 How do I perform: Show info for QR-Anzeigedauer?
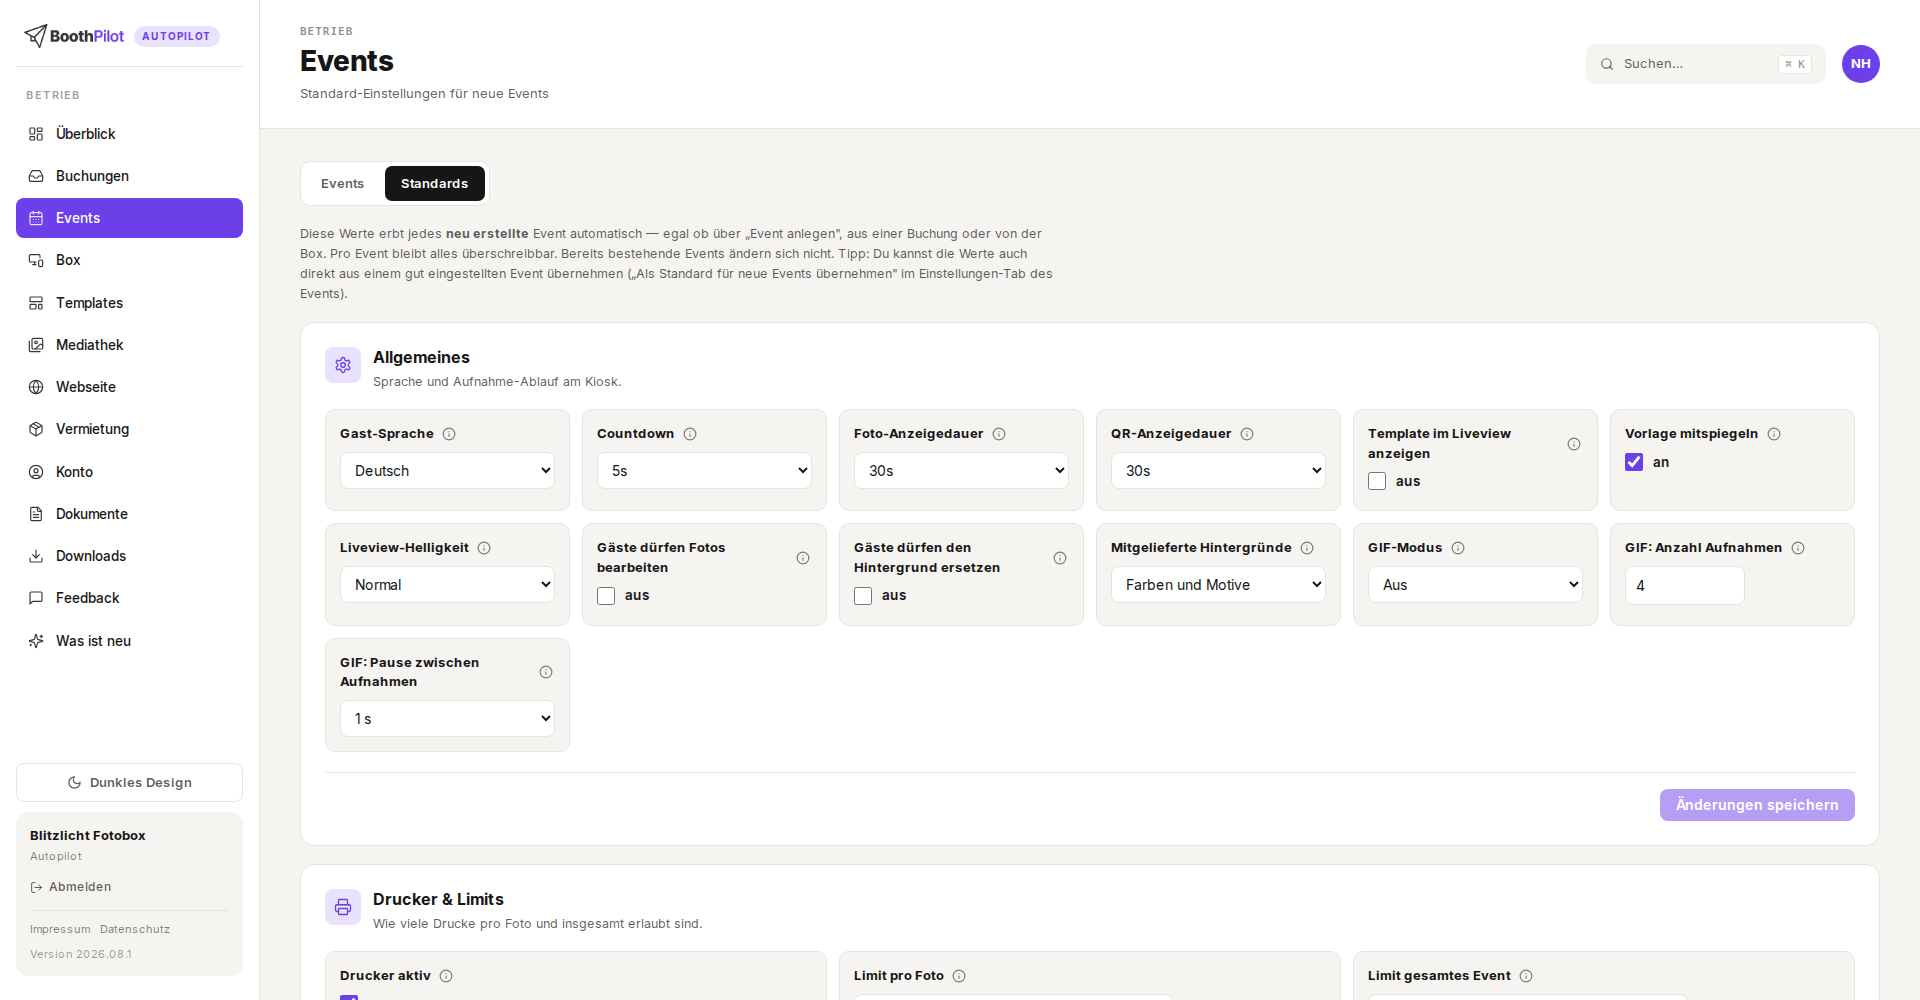point(1247,434)
